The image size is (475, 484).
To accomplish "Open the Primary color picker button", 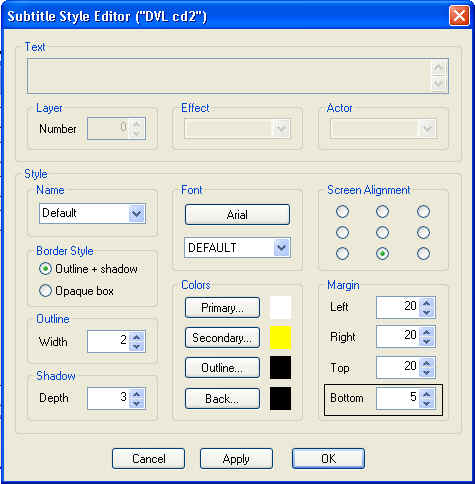I will point(222,308).
